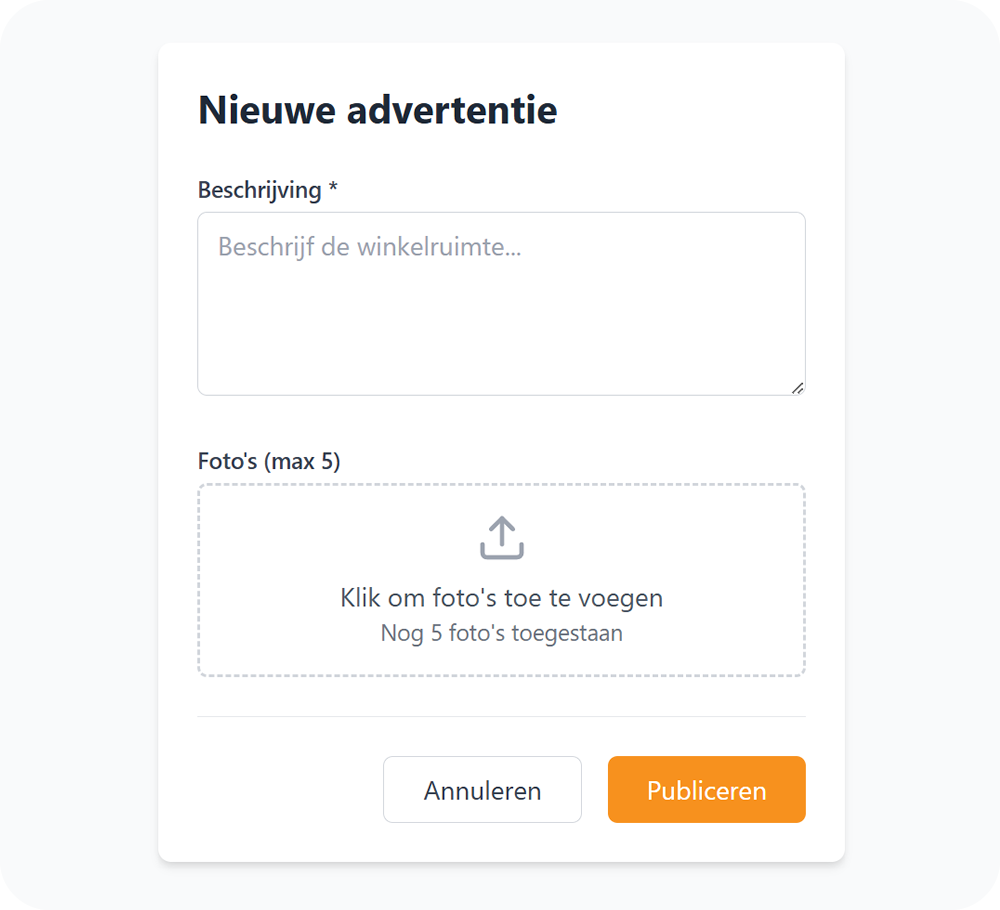Click the Beschrijving field label
The width and height of the screenshot is (1000, 910).
(x=260, y=190)
